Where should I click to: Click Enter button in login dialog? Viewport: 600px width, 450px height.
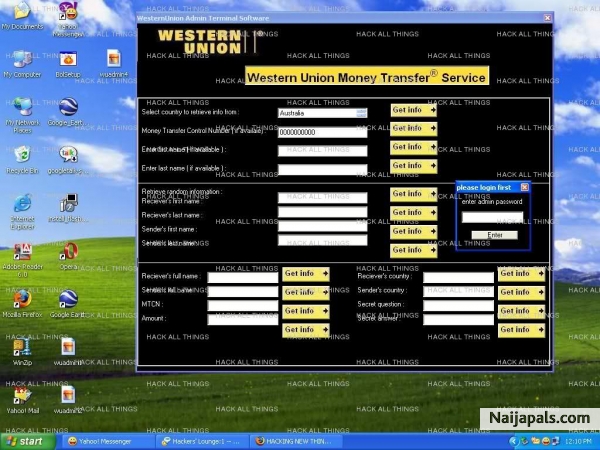[x=494, y=235]
